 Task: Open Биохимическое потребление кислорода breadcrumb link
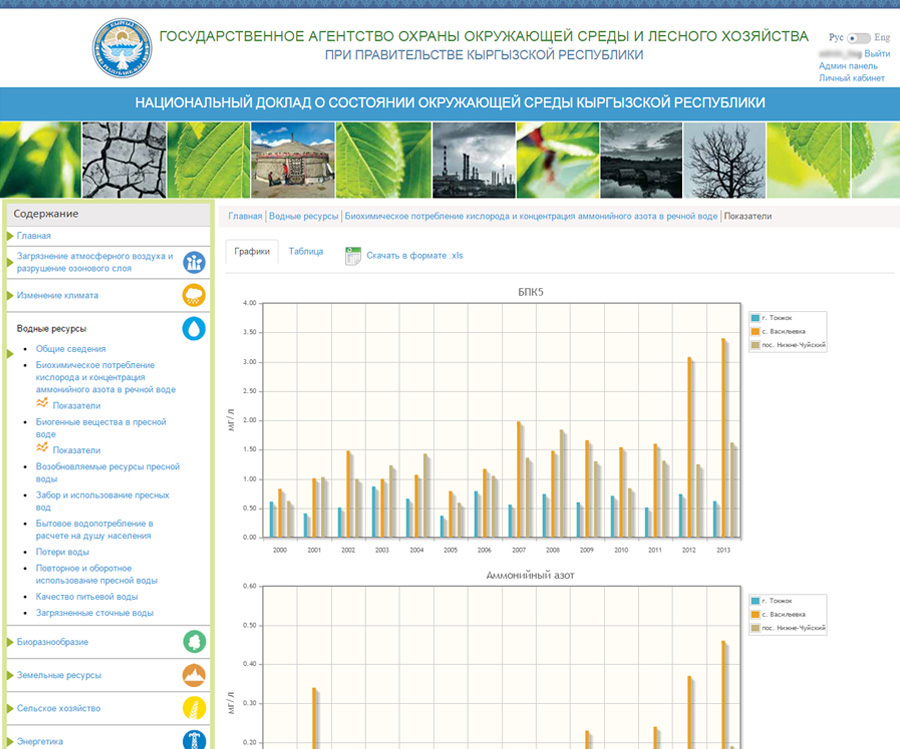(531, 216)
